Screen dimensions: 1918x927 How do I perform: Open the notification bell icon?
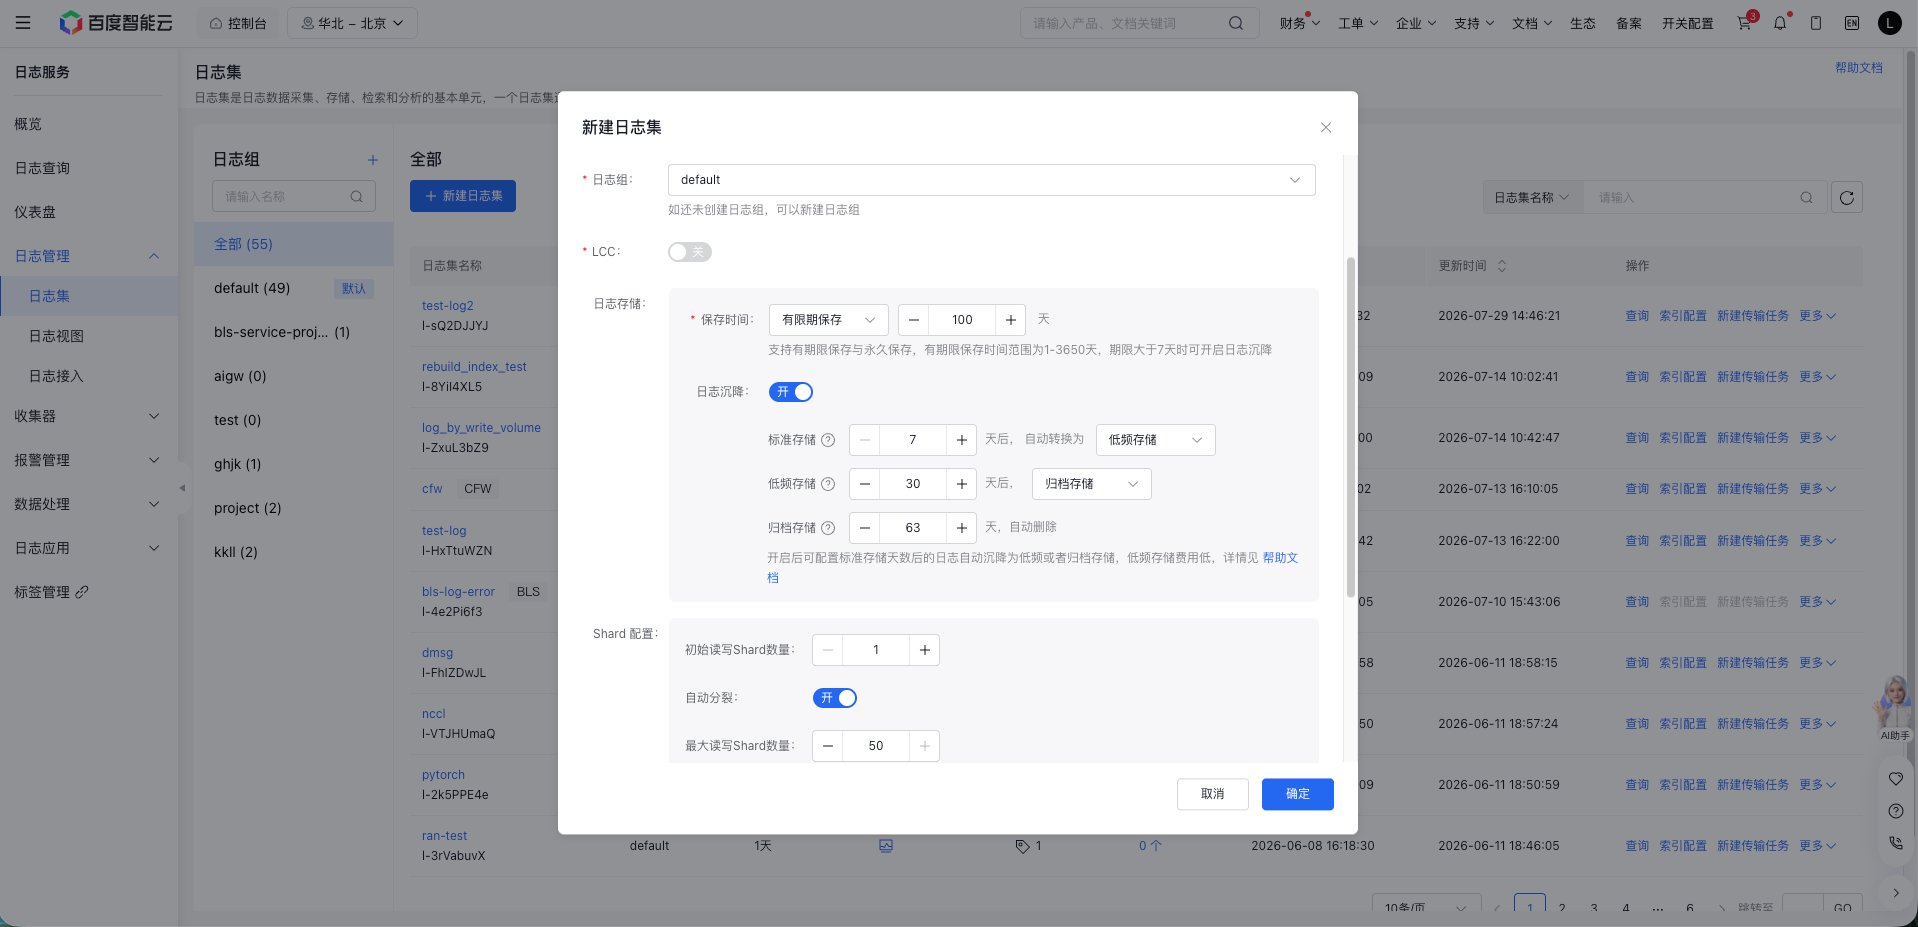click(x=1780, y=23)
